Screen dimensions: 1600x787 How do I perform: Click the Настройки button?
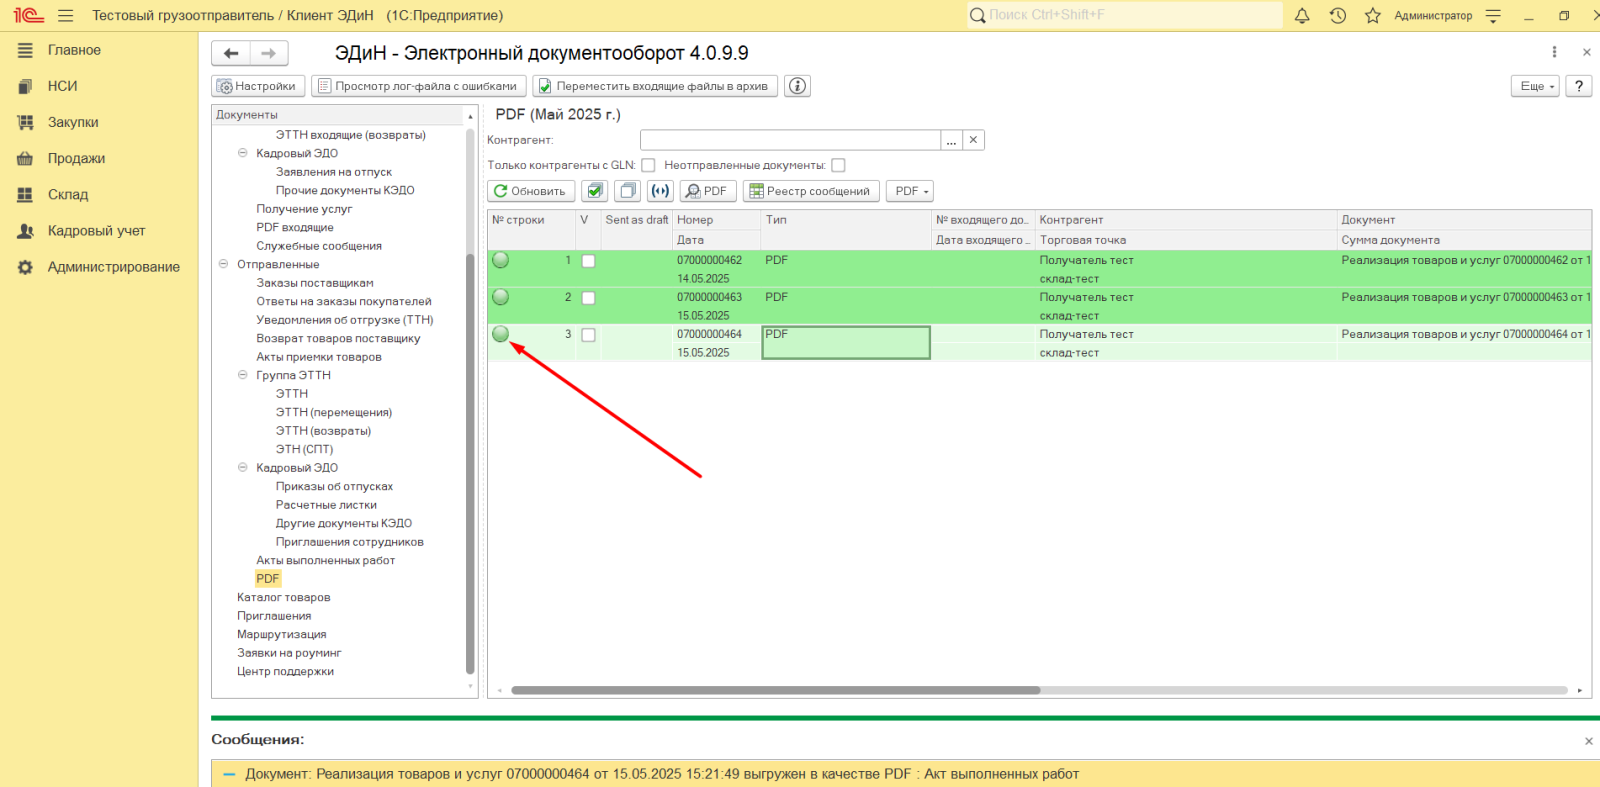click(258, 86)
